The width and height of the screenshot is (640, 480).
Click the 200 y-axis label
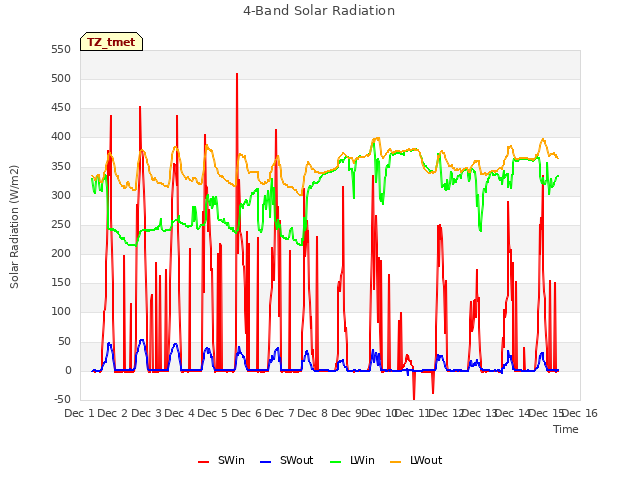(x=61, y=253)
